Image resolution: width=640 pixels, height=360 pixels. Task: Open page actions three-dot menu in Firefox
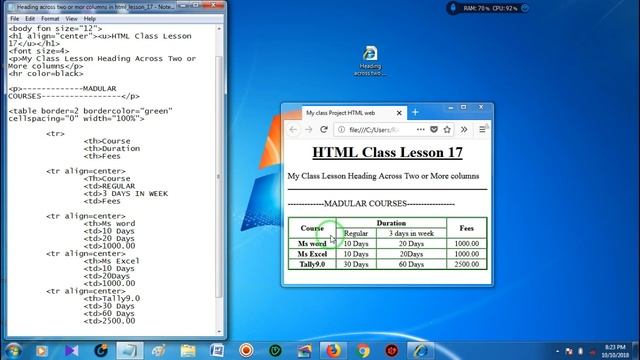[x=420, y=129]
